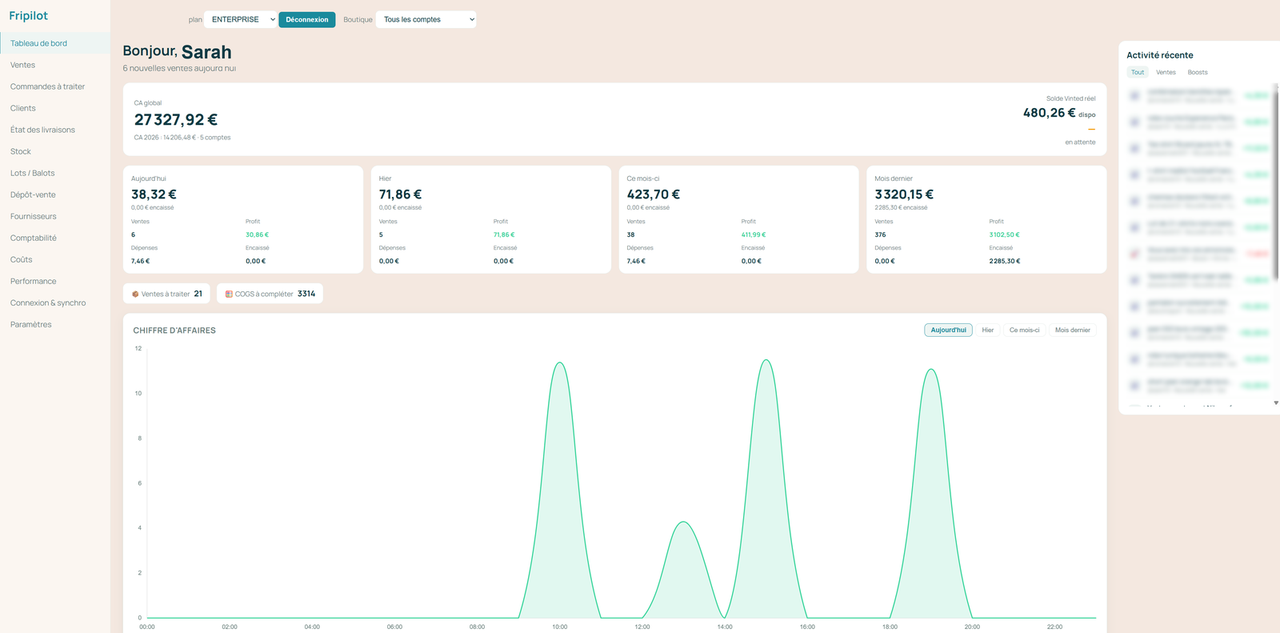Select the chart's Aujourd'hui range button

[948, 330]
